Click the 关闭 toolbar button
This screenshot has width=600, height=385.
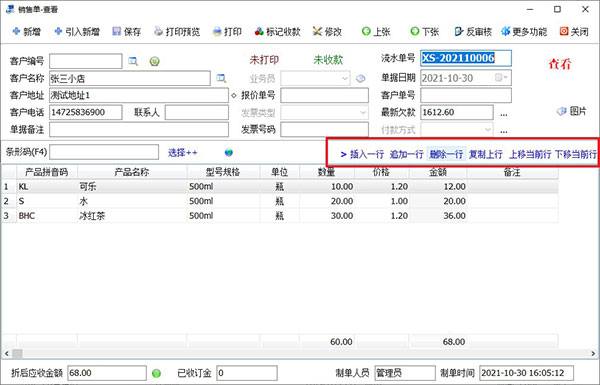coord(574,31)
